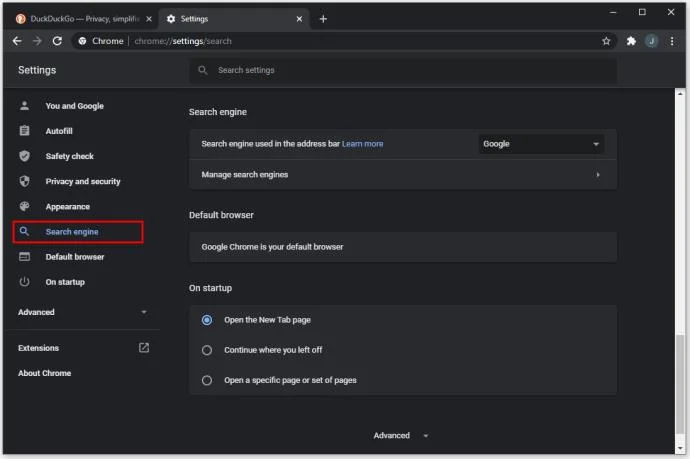The image size is (690, 459).
Task: Click Google Chrome is your default browser text
Action: [272, 247]
